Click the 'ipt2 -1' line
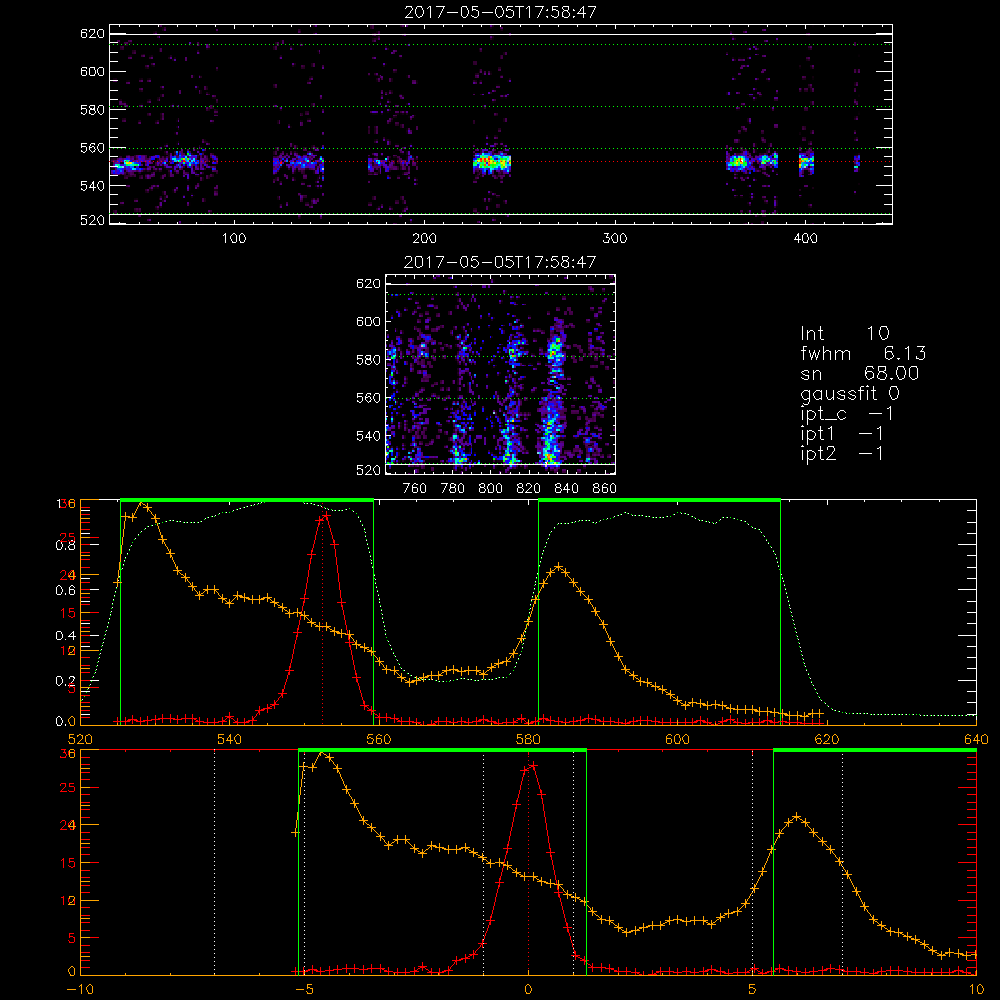 pos(841,453)
